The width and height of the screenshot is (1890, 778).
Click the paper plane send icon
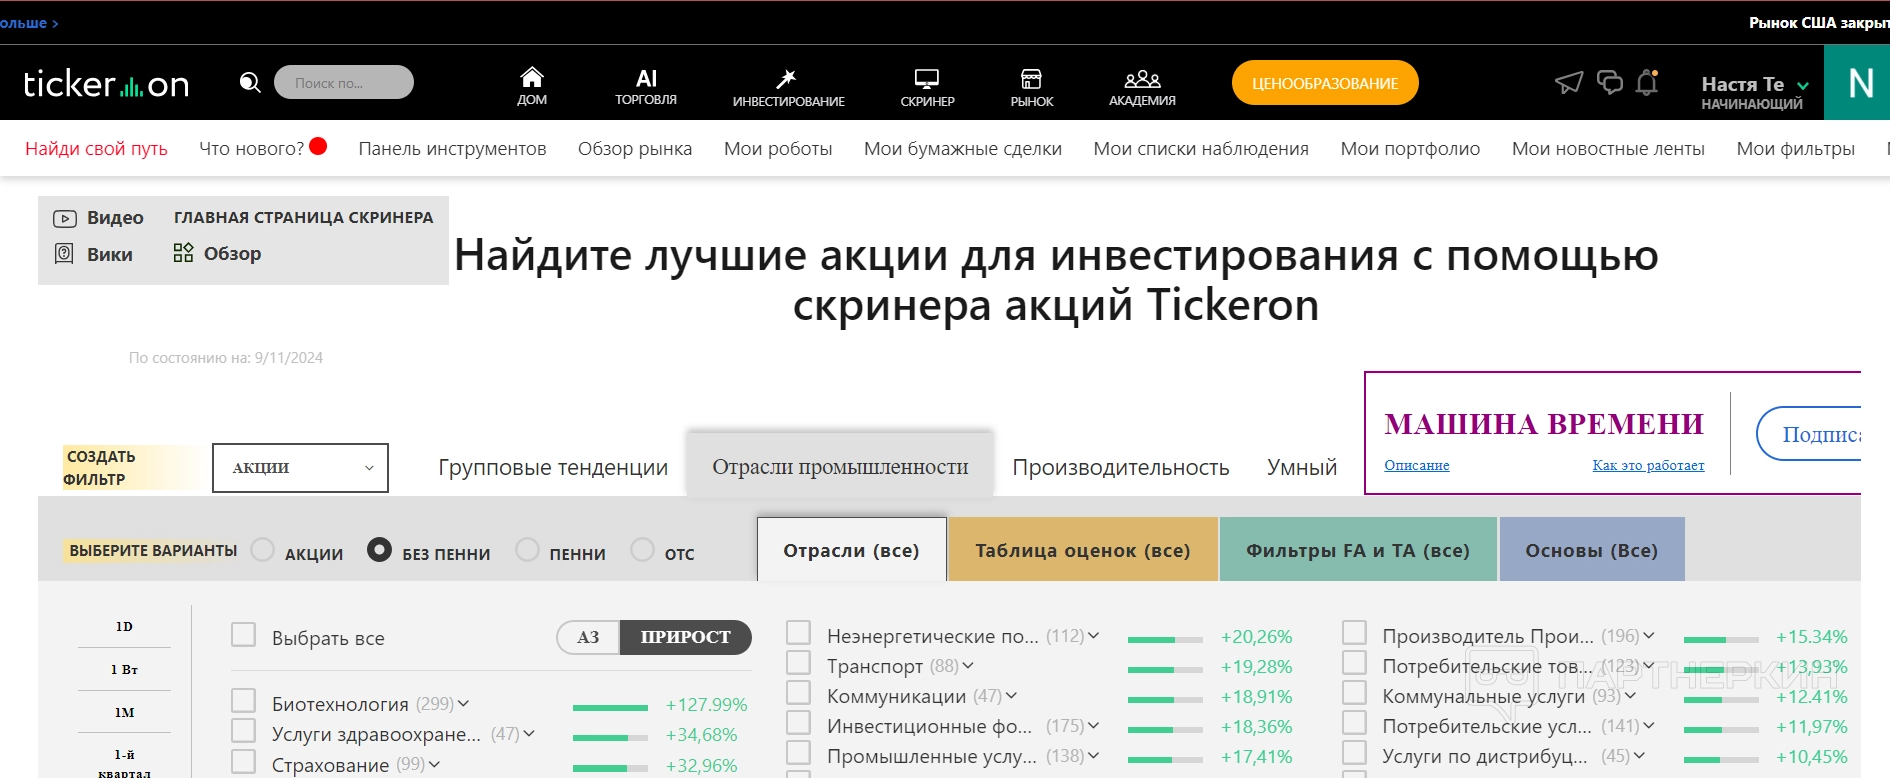pos(1569,82)
